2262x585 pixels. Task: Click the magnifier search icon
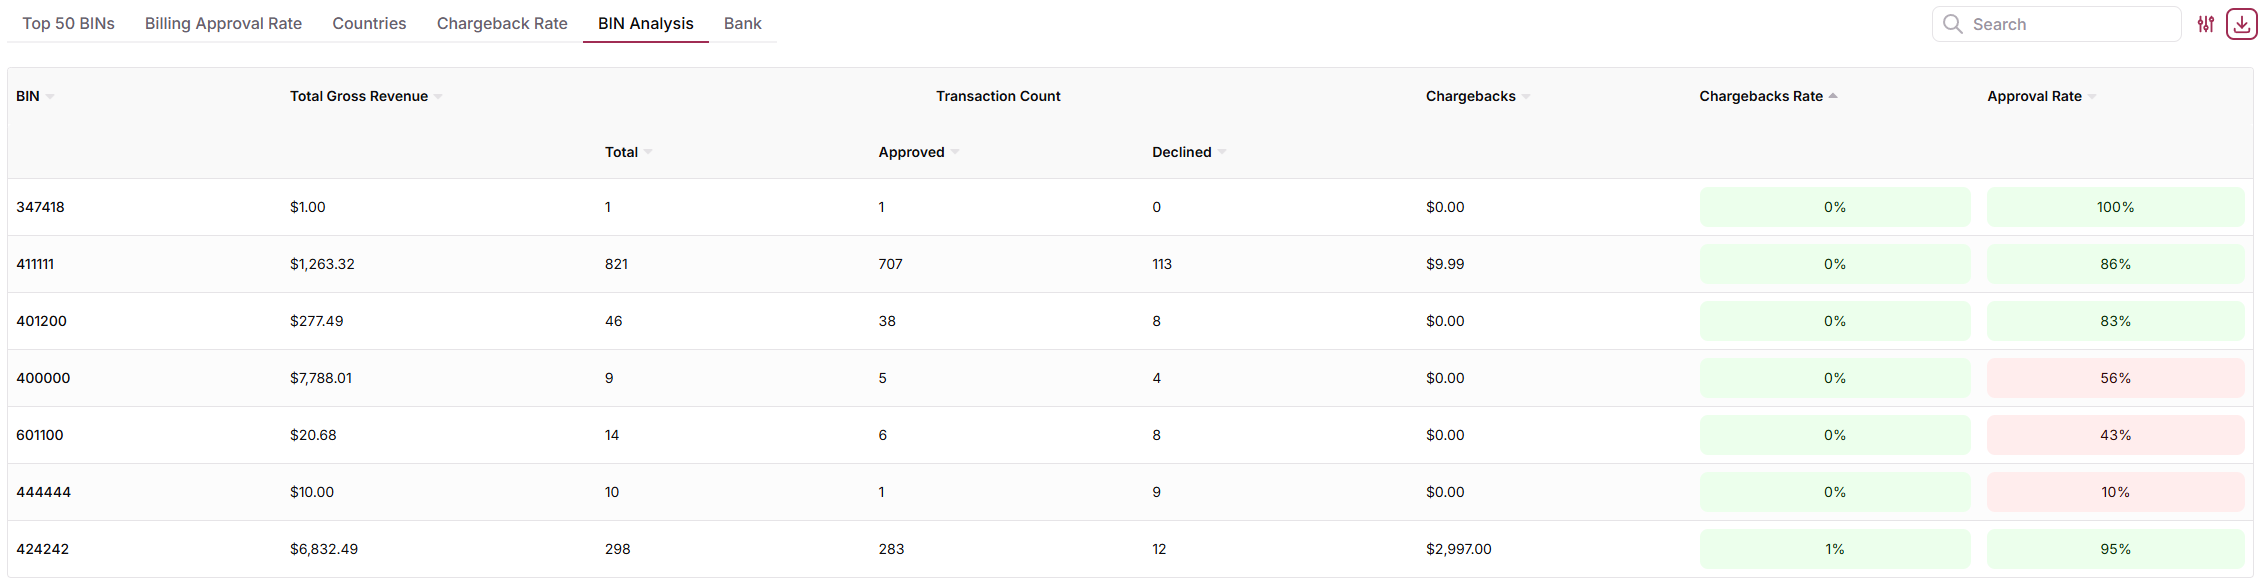1952,24
